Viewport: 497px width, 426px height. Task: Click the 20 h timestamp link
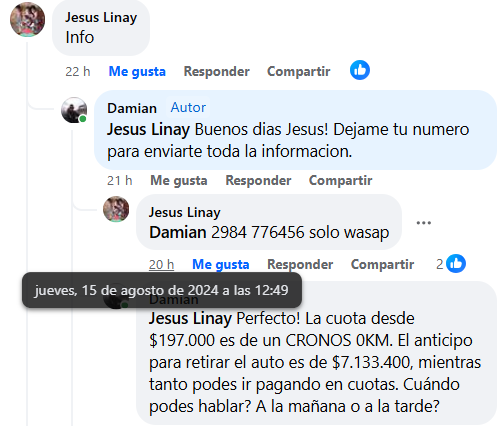coord(161,264)
